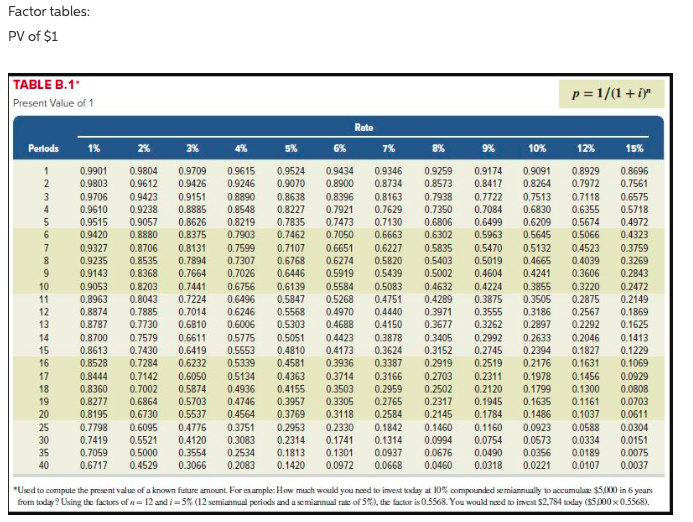Viewport: 693px width, 522px height.
Task: Select the 15% column header
Action: pyautogui.click(x=635, y=149)
